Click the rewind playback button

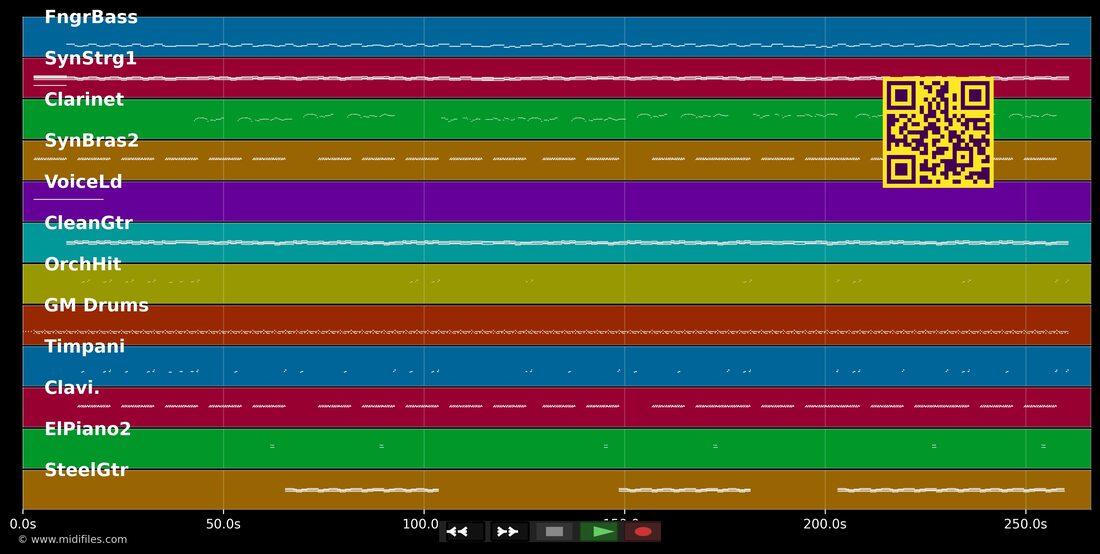point(463,532)
